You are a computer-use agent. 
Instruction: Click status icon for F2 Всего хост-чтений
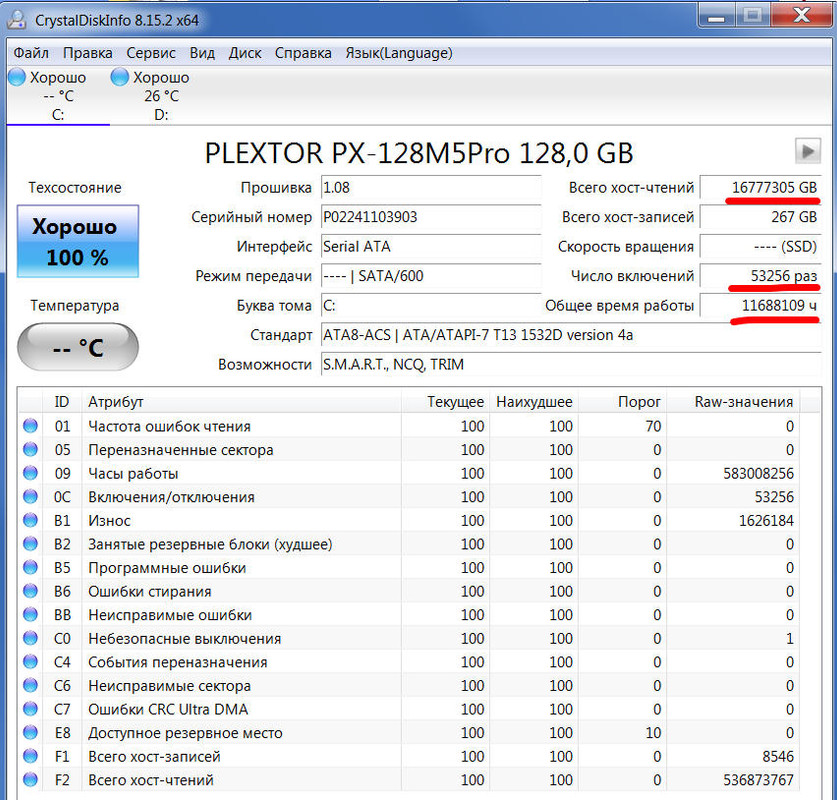[x=30, y=779]
